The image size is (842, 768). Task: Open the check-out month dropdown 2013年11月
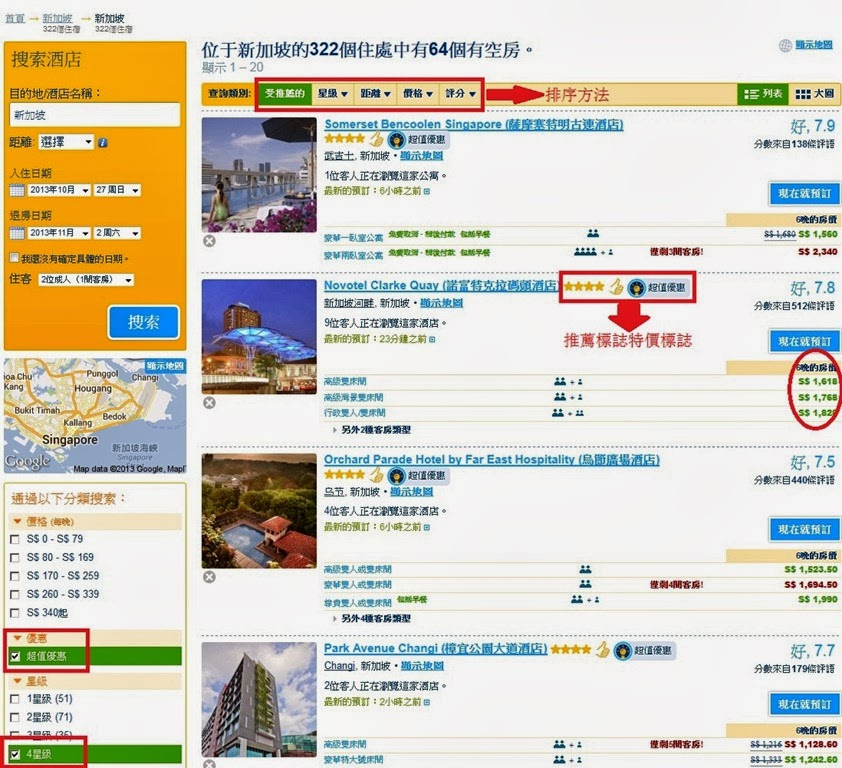click(59, 233)
